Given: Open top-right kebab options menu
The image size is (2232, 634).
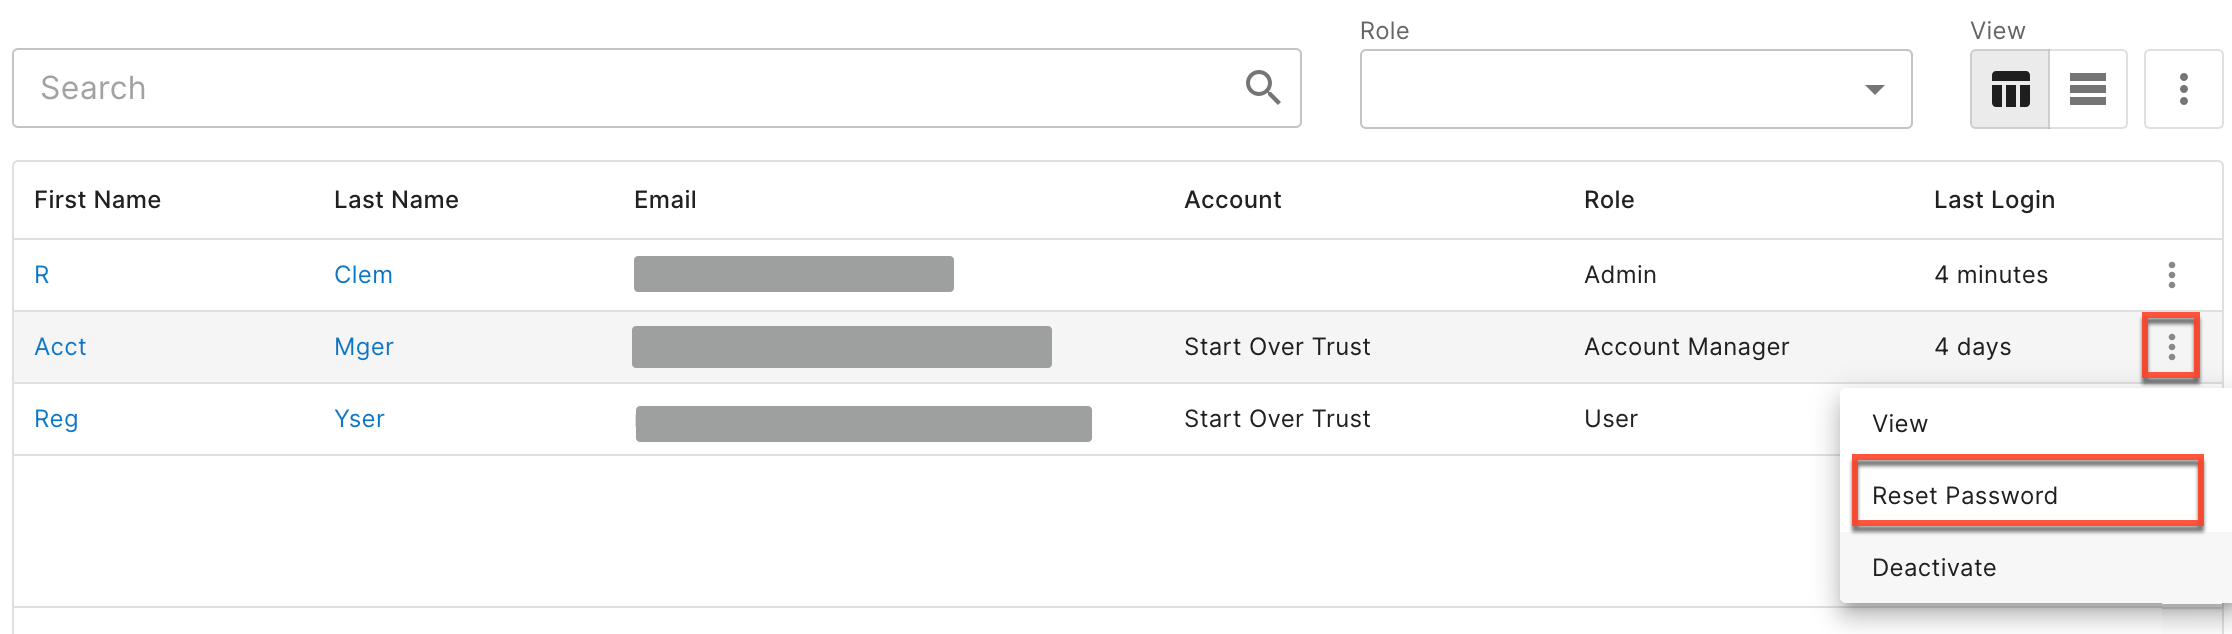Looking at the screenshot, I should pos(2183,89).
